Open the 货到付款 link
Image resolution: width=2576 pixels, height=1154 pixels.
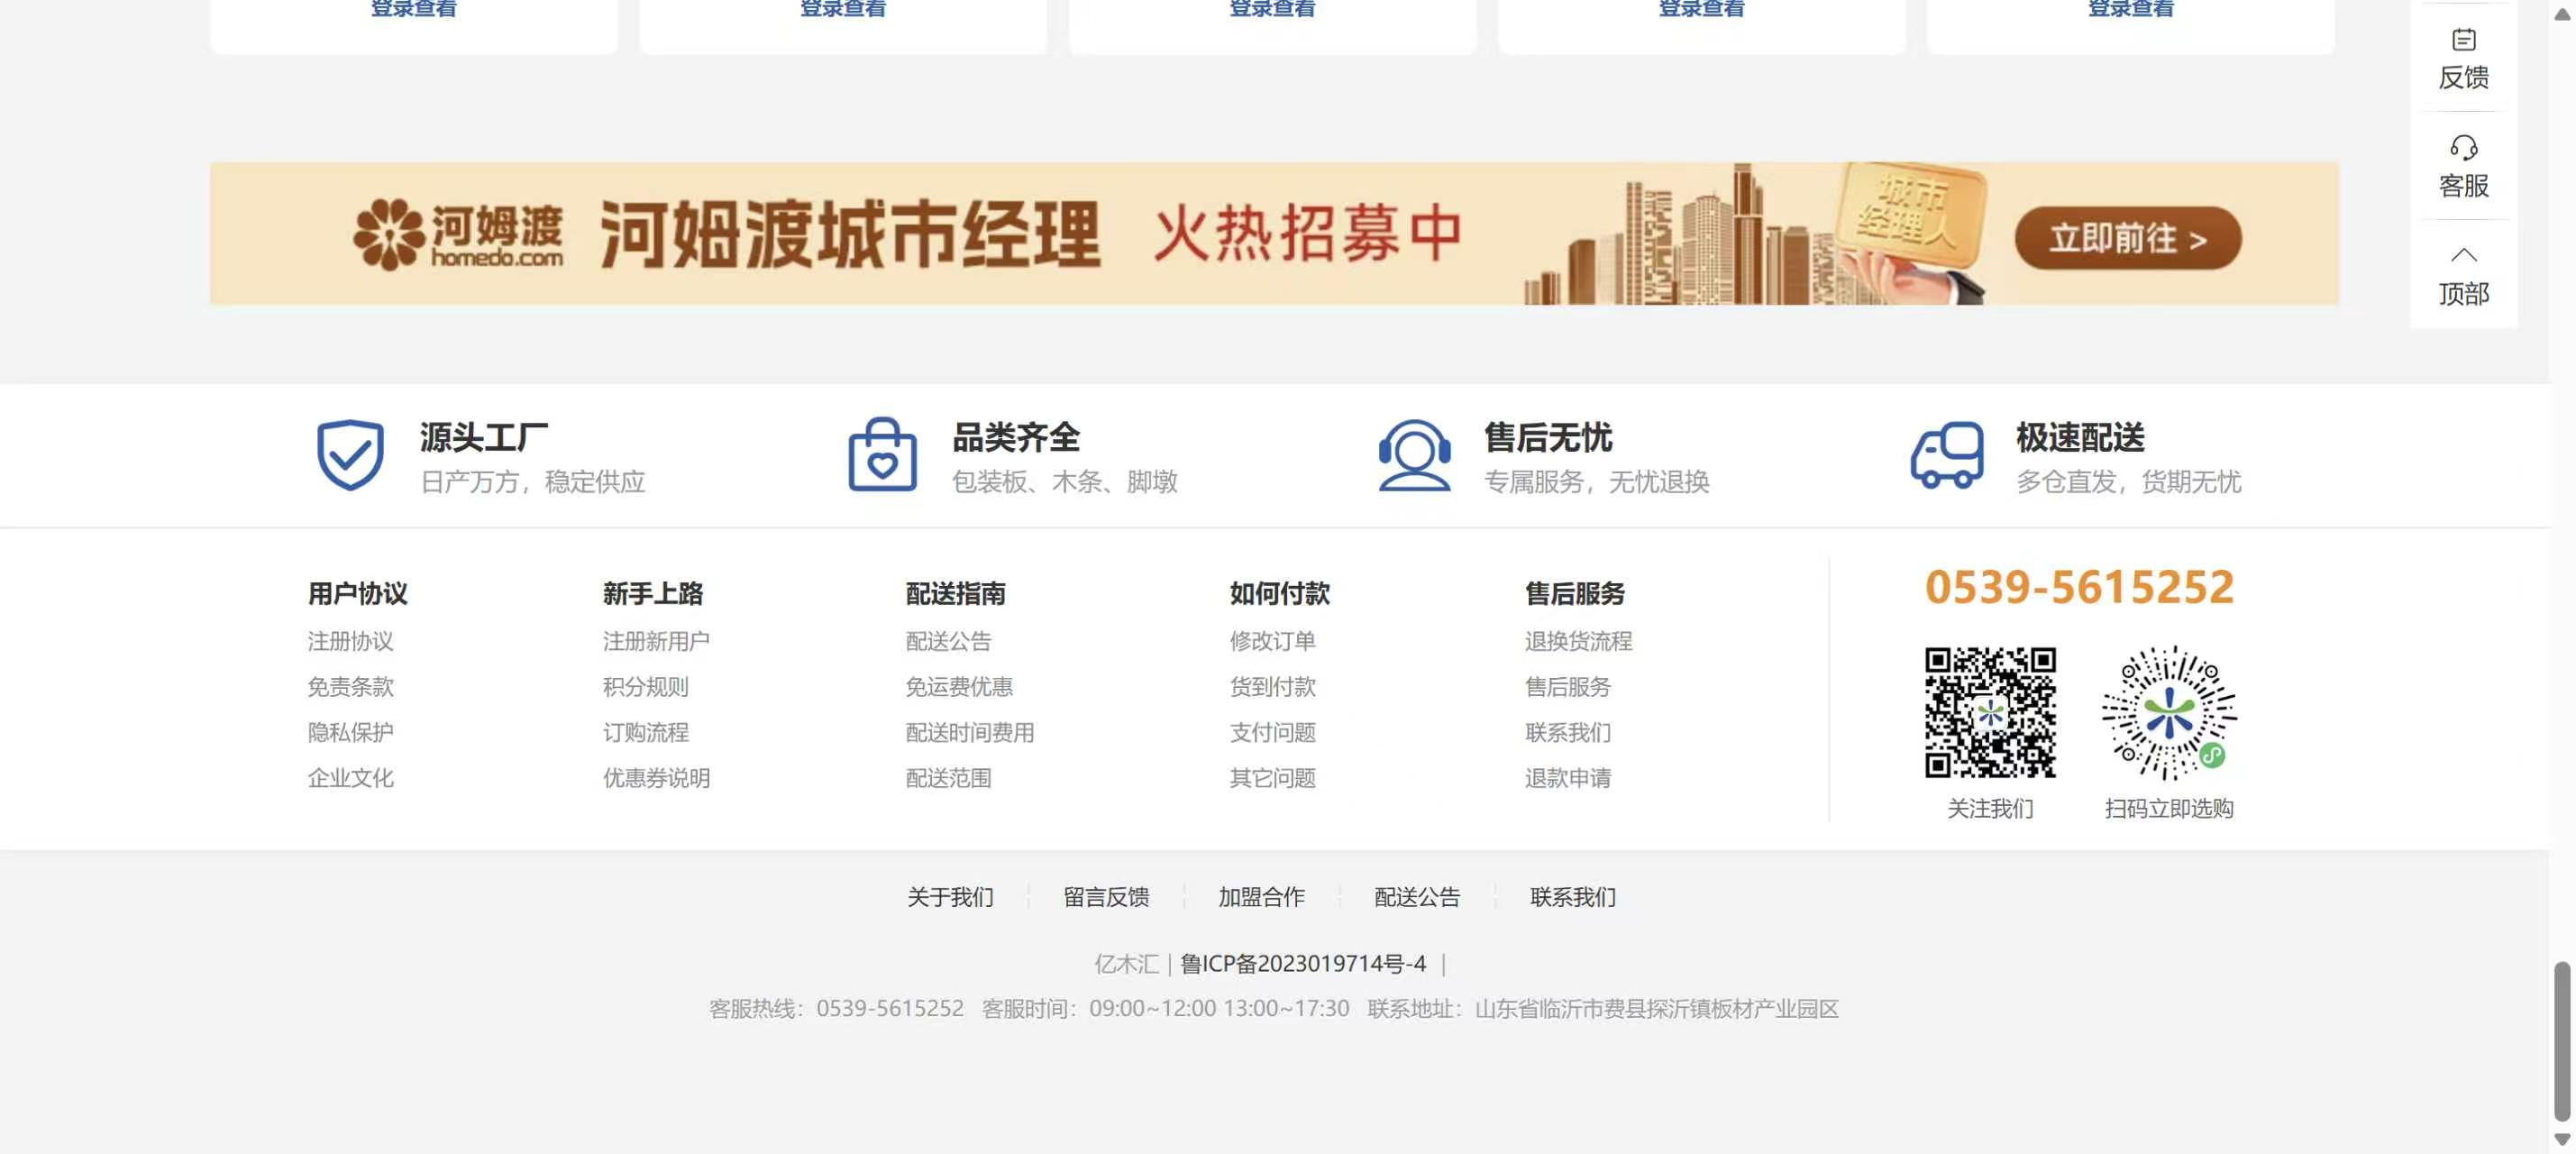point(1272,687)
